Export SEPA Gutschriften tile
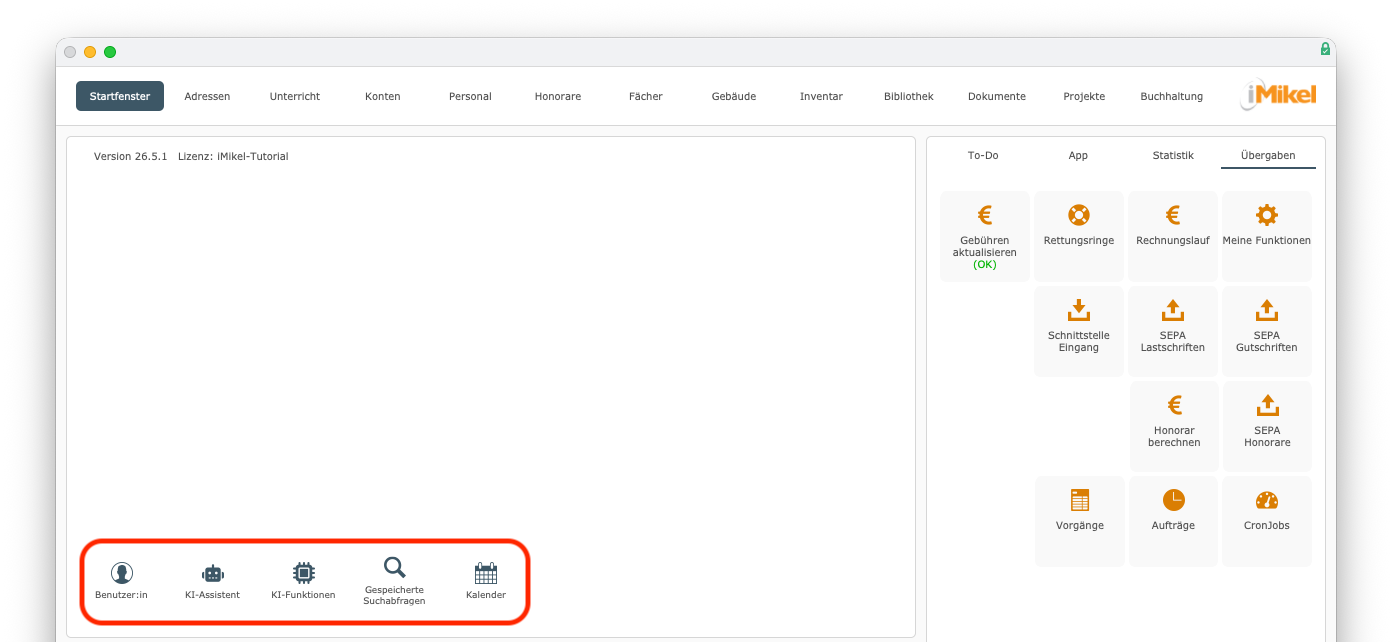The width and height of the screenshot is (1392, 642). (1267, 331)
